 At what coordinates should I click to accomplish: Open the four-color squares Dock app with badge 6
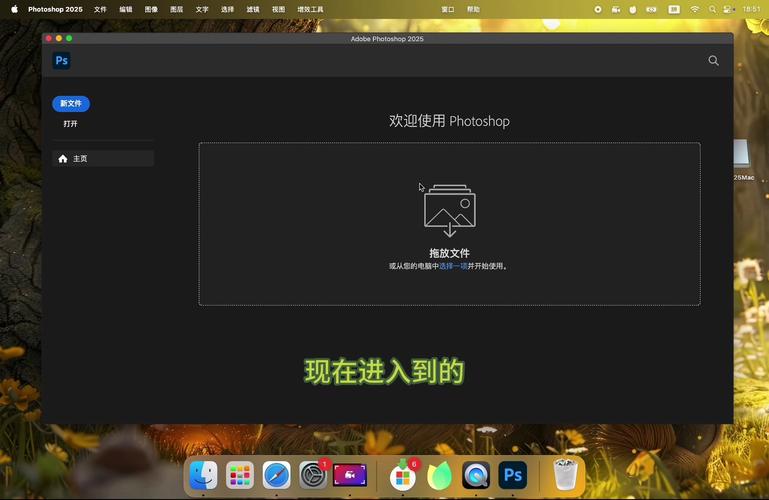tap(403, 475)
